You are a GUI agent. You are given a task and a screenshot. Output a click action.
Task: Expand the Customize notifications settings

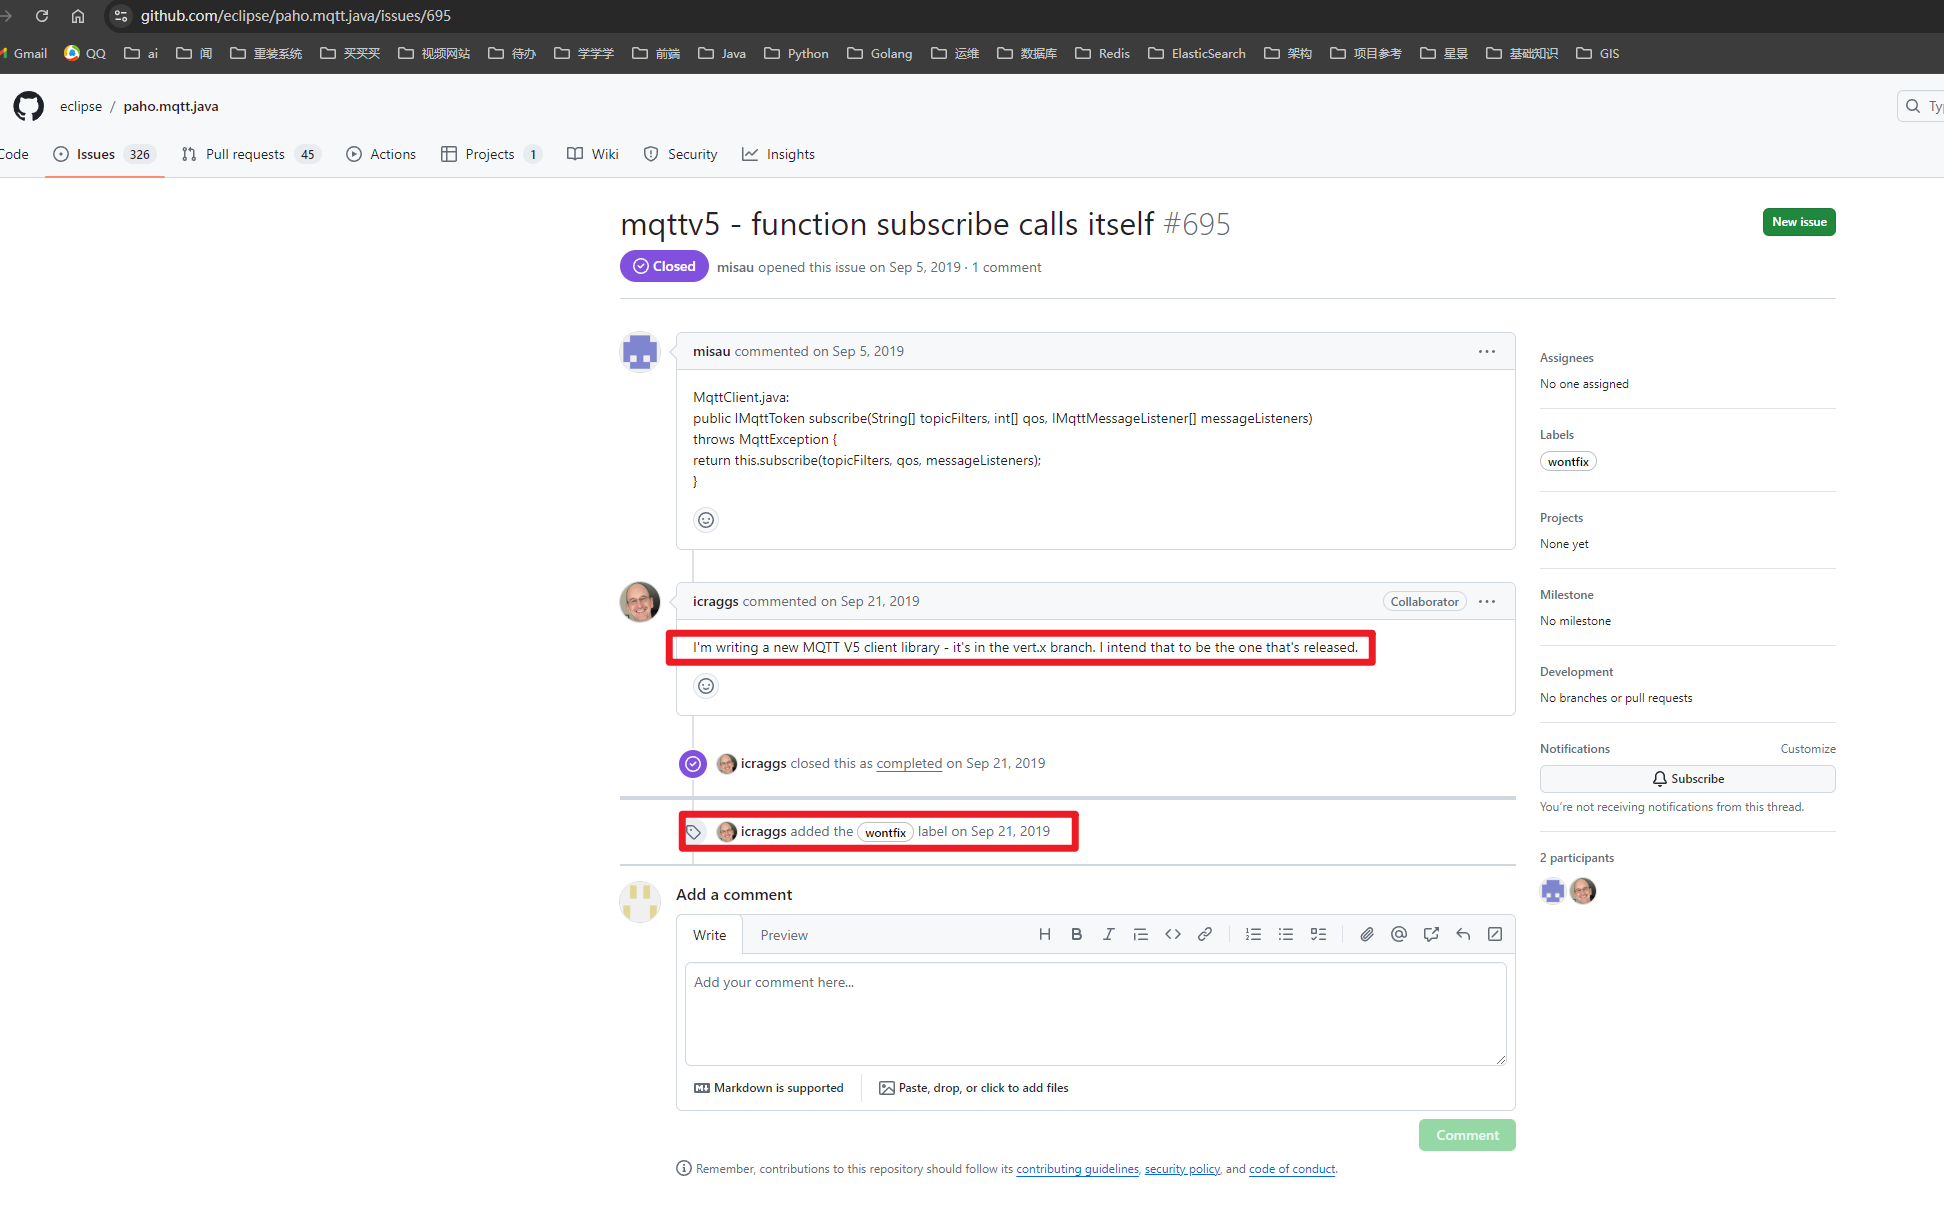1808,748
